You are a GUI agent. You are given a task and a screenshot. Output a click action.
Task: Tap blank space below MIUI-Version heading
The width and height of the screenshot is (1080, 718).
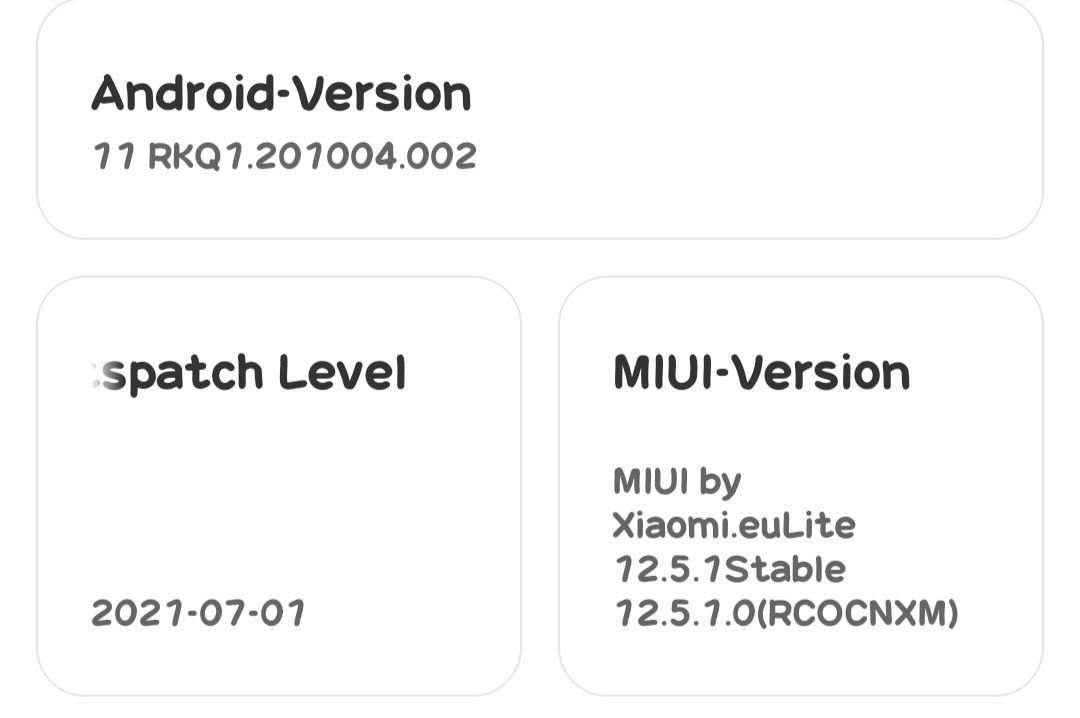pos(801,429)
